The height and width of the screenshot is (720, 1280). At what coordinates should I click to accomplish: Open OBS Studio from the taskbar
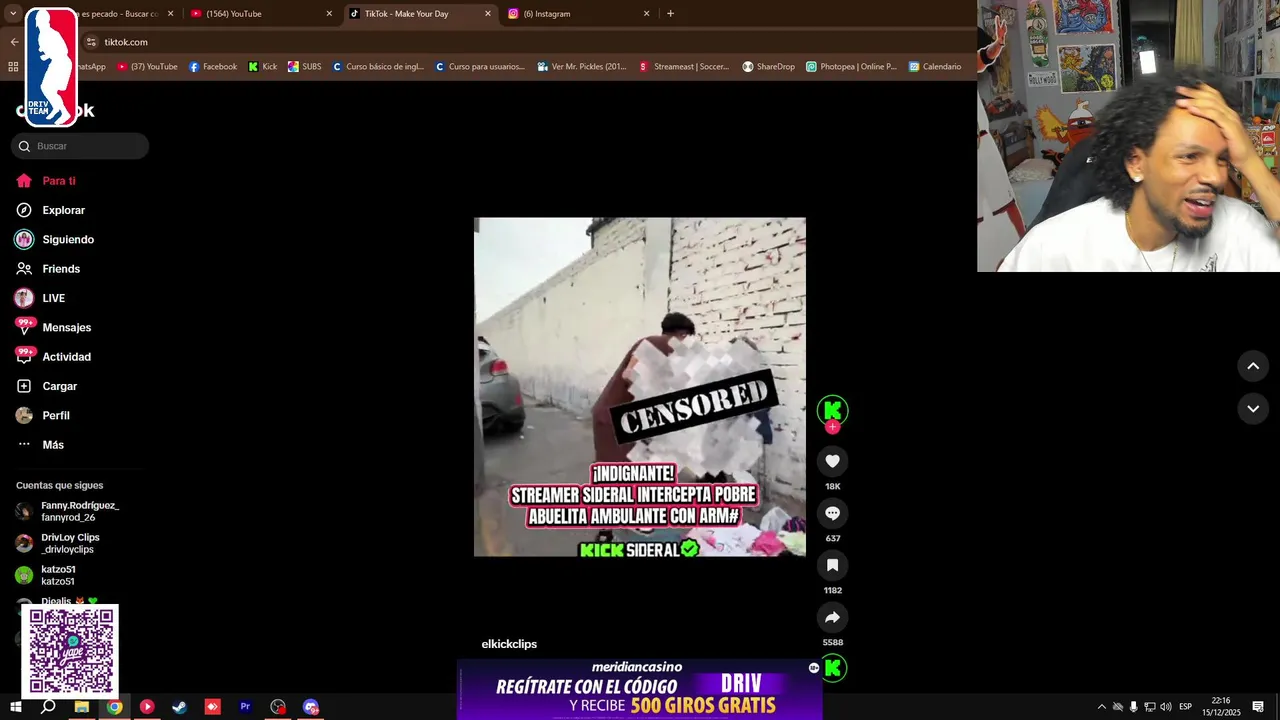click(278, 707)
